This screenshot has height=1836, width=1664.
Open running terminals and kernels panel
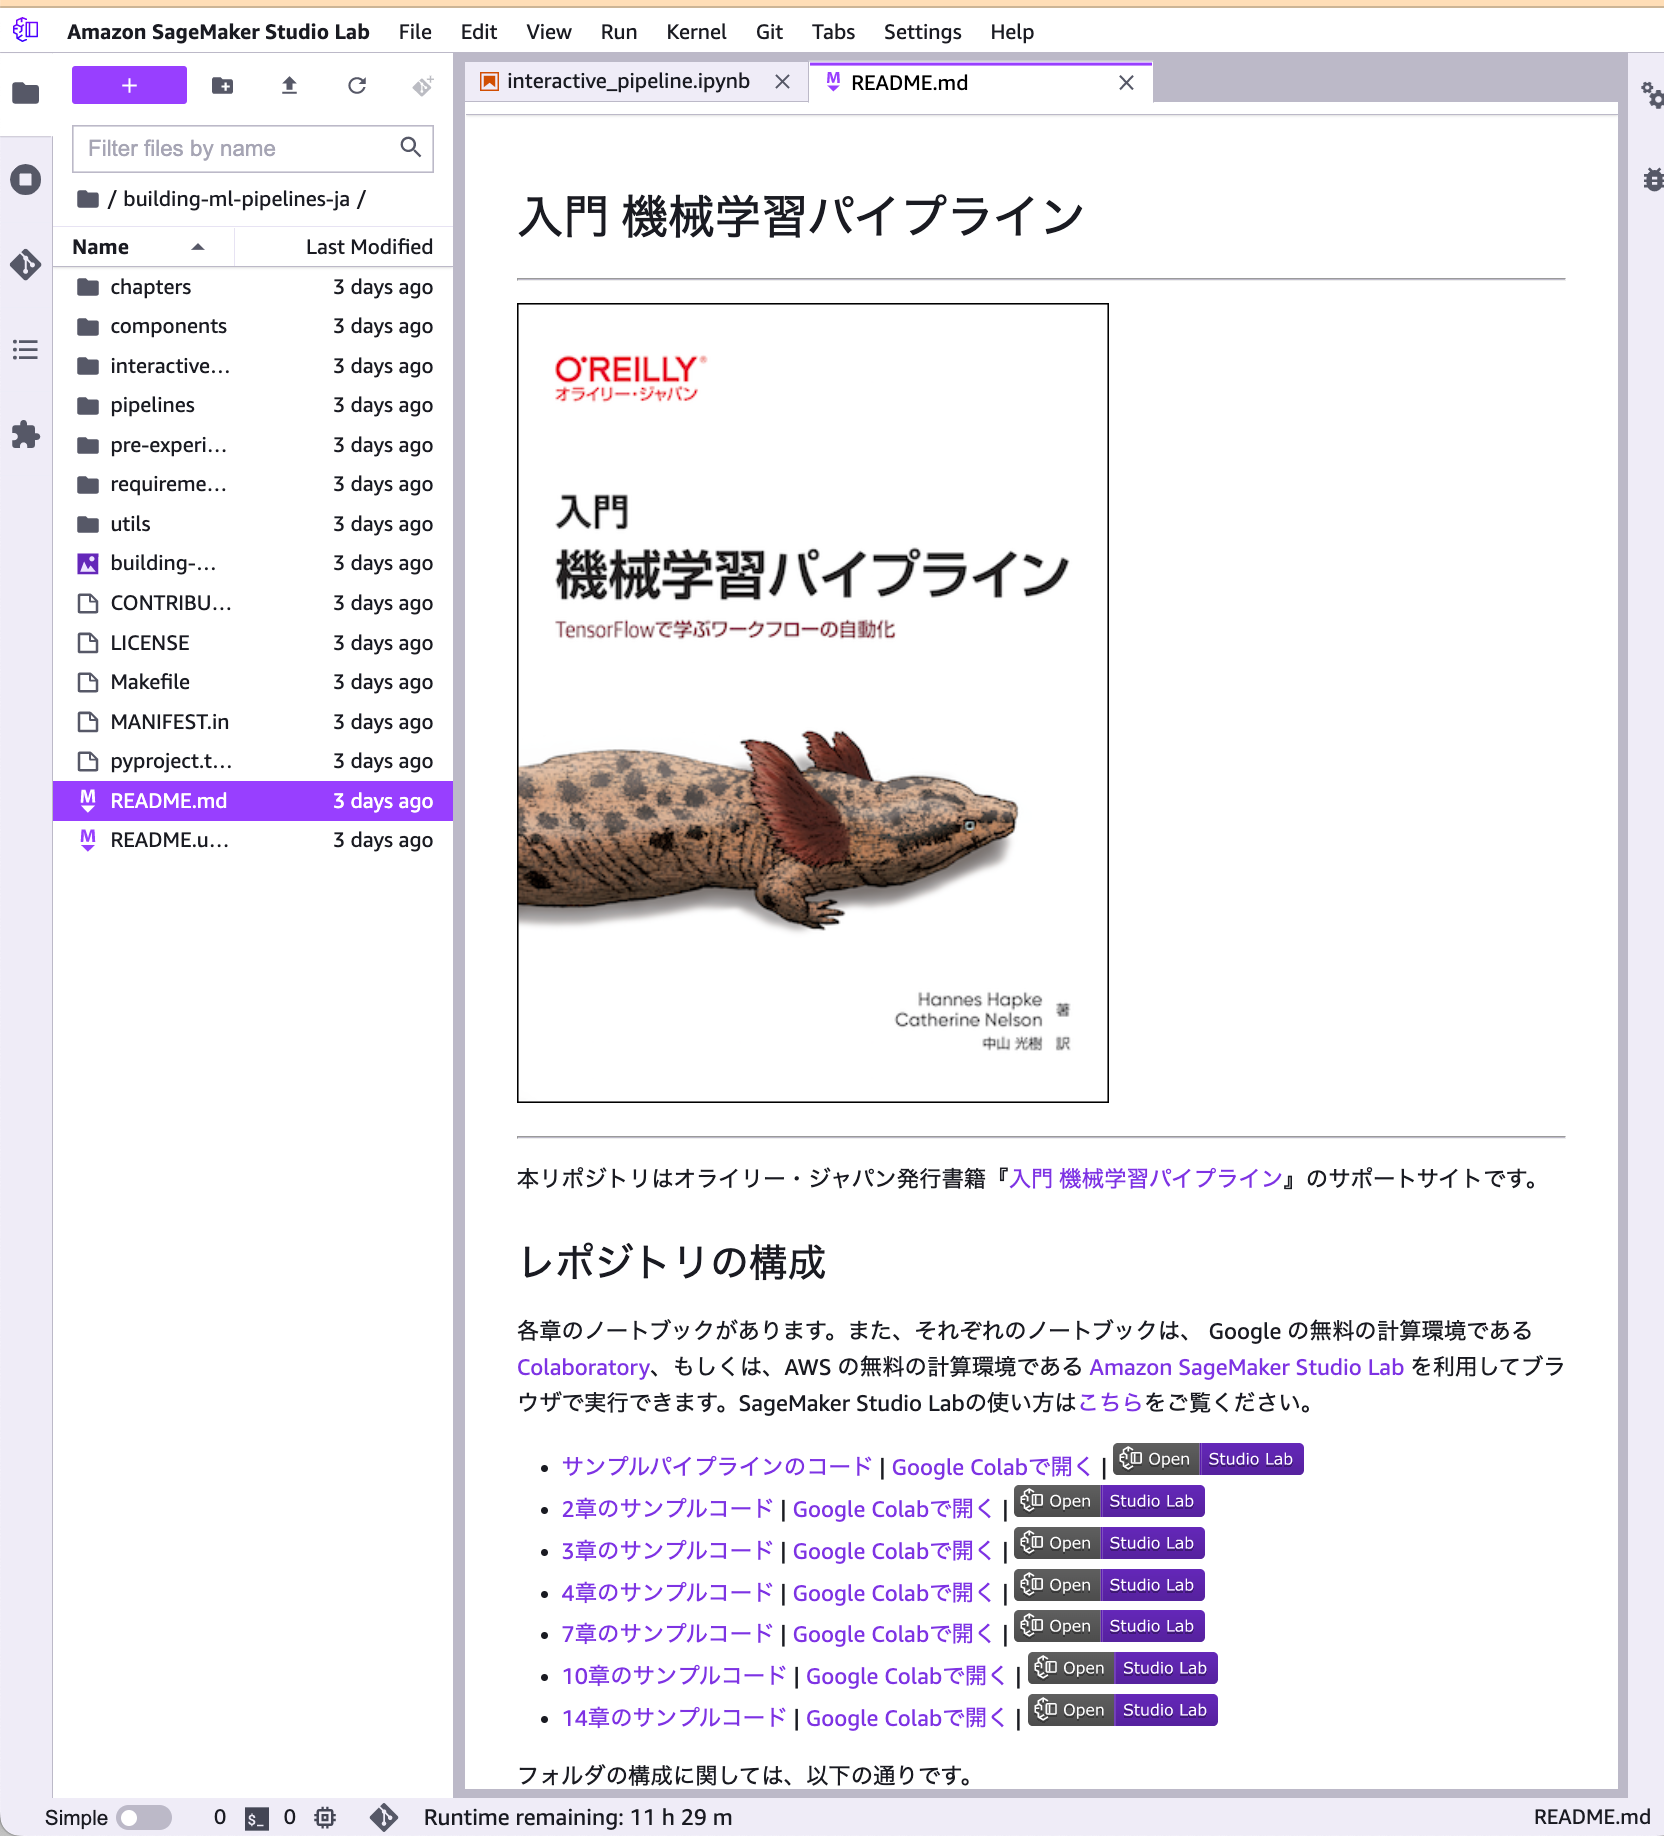[26, 180]
